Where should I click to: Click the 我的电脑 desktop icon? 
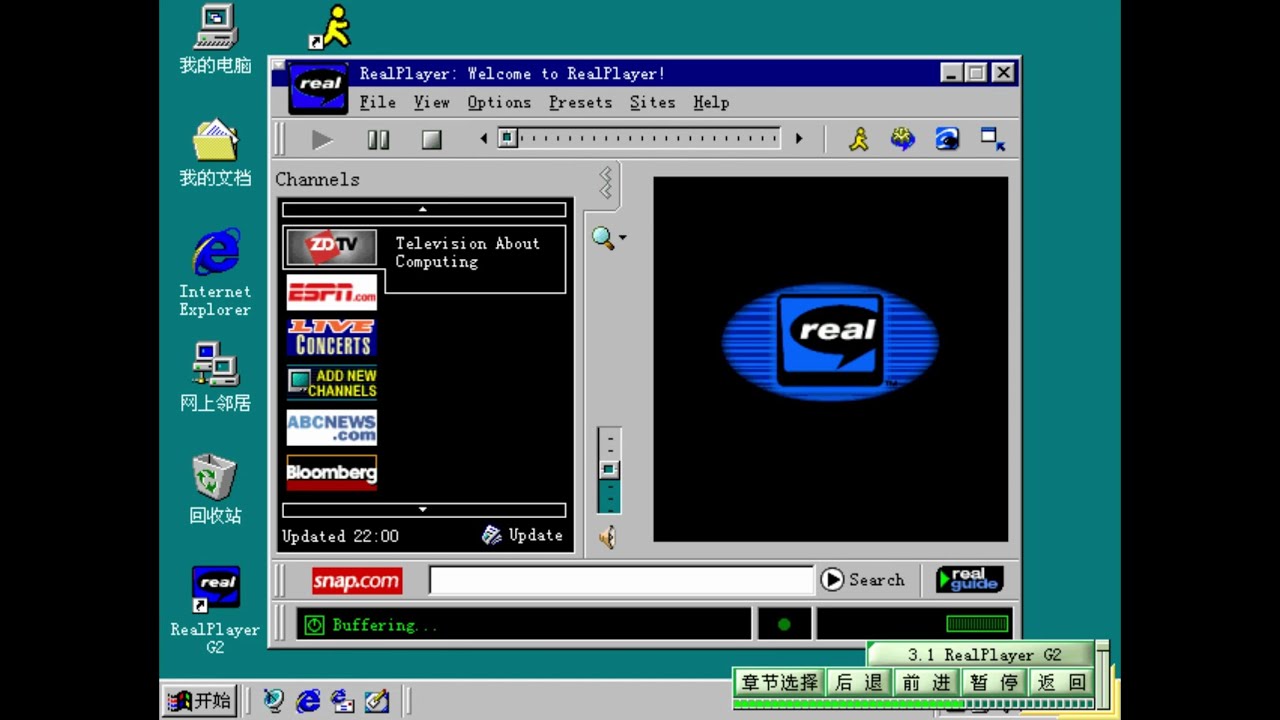click(215, 40)
